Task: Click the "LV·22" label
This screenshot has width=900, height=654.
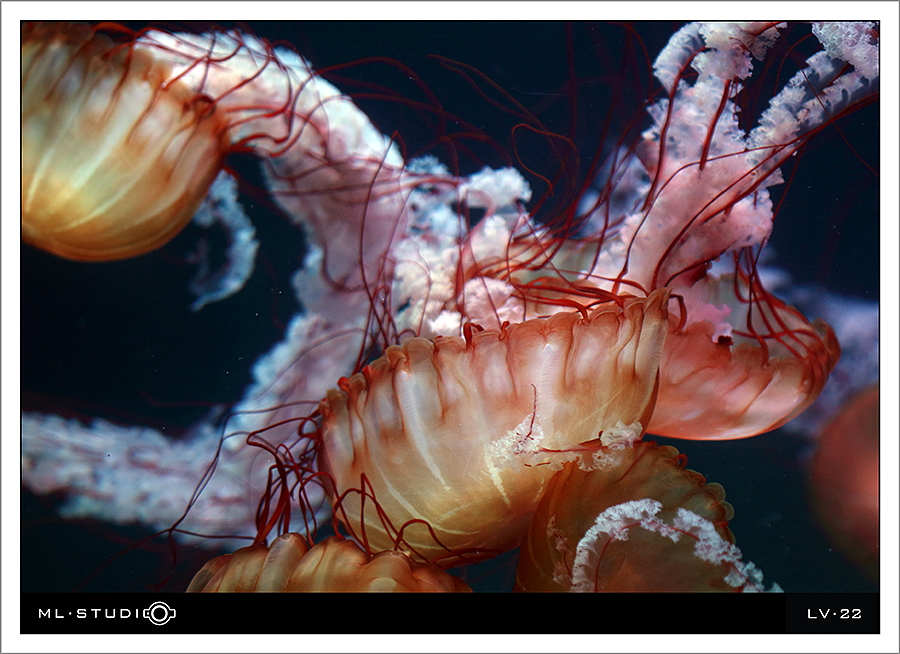Action: point(834,614)
